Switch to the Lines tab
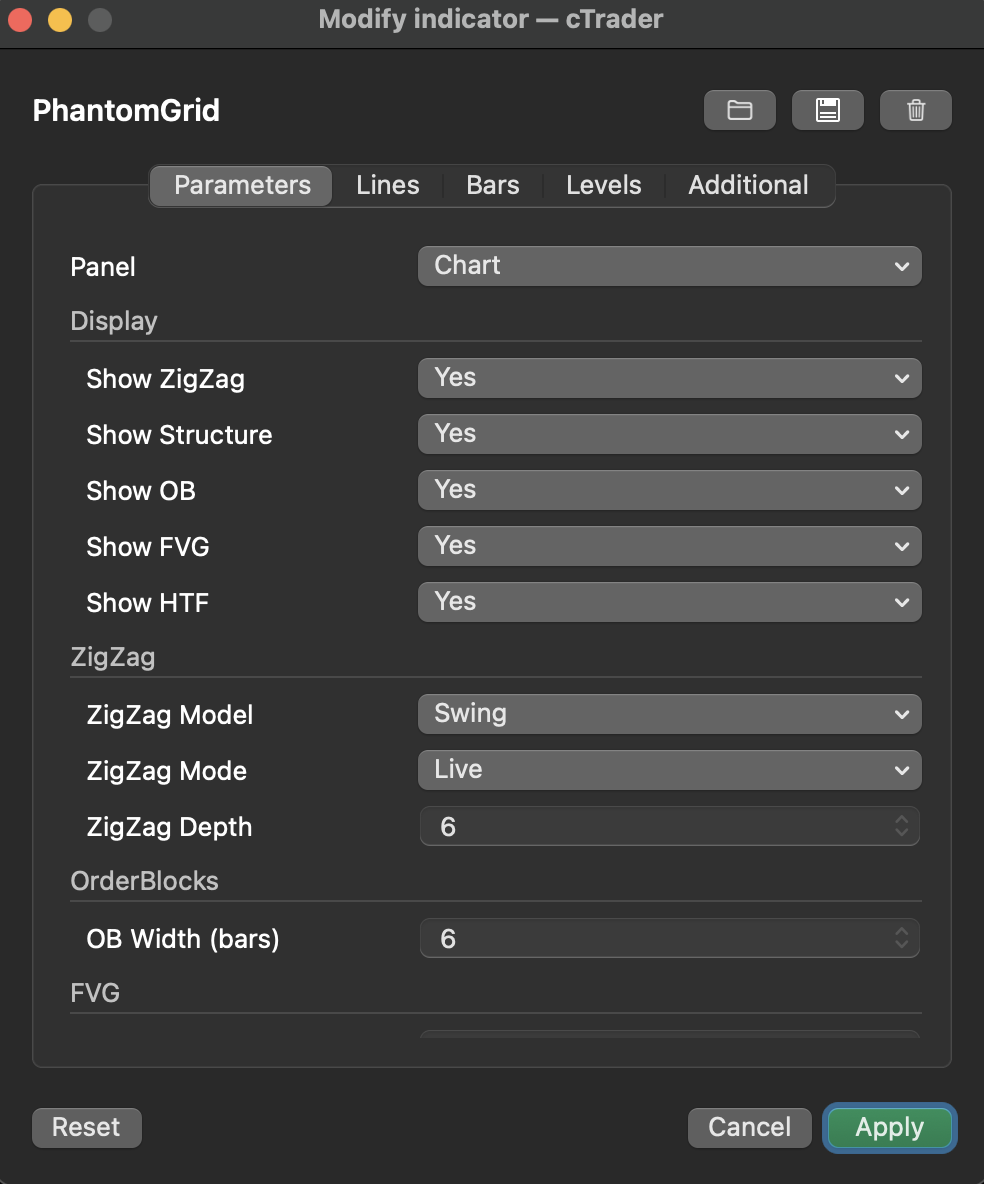Image resolution: width=984 pixels, height=1184 pixels. [387, 185]
